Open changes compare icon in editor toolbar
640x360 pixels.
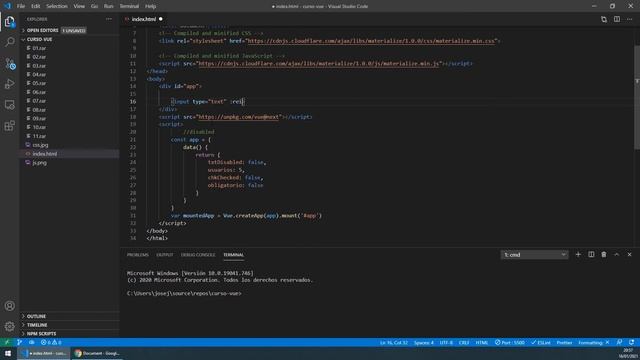click(x=604, y=19)
